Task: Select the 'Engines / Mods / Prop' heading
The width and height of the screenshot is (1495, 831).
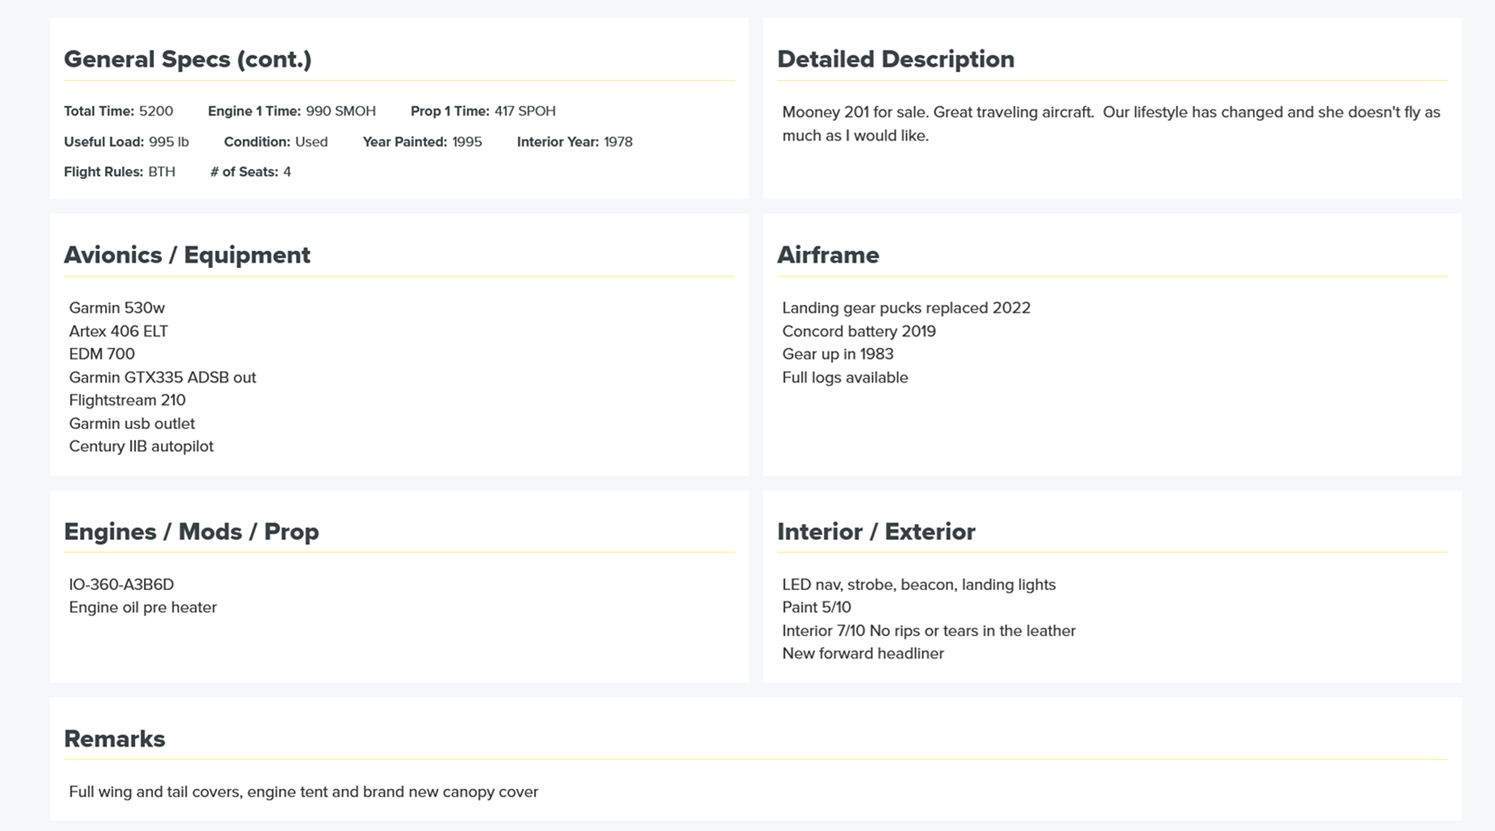Action: coord(191,531)
